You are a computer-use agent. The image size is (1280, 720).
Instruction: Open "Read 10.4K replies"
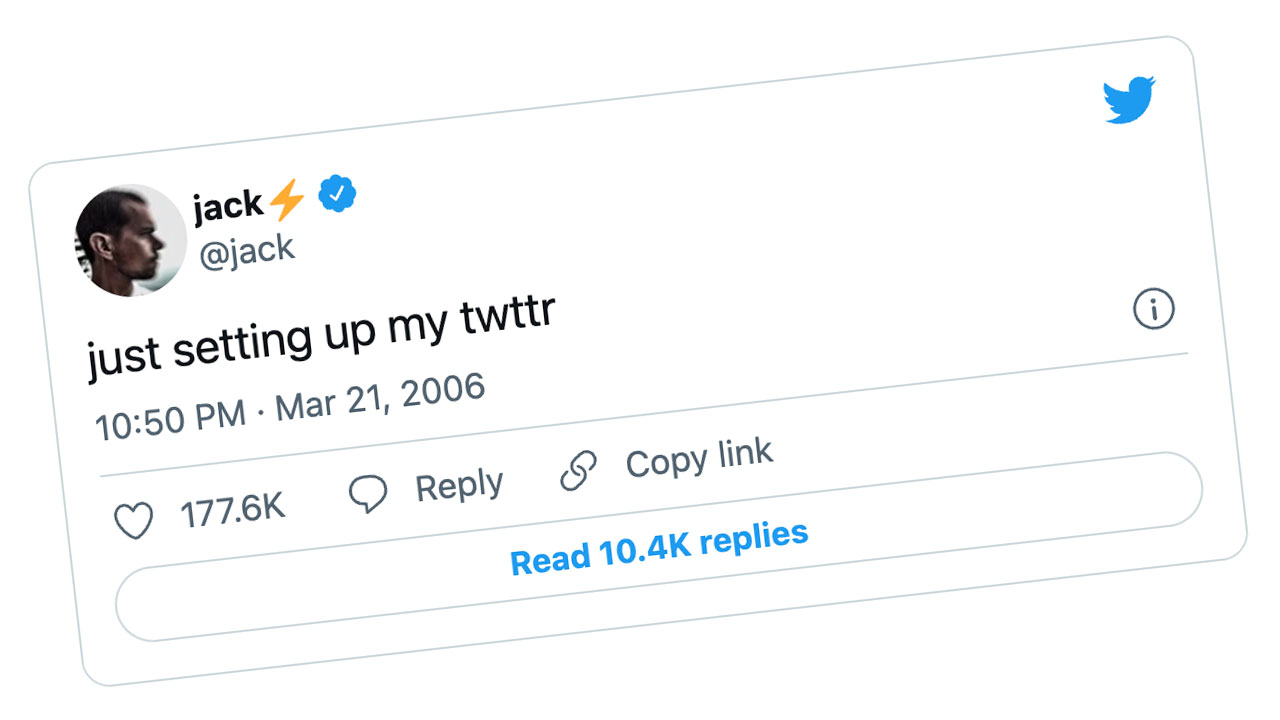point(659,548)
